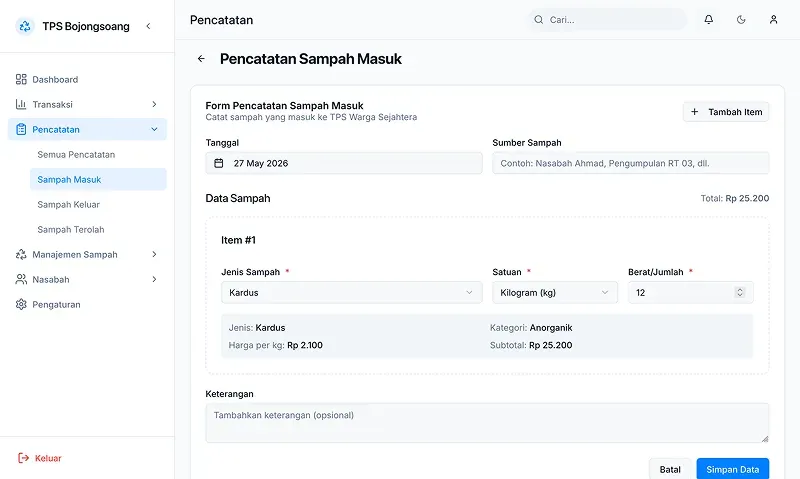Toggle dark mode moon icon
Viewport: 800px width, 479px height.
pyautogui.click(x=741, y=19)
